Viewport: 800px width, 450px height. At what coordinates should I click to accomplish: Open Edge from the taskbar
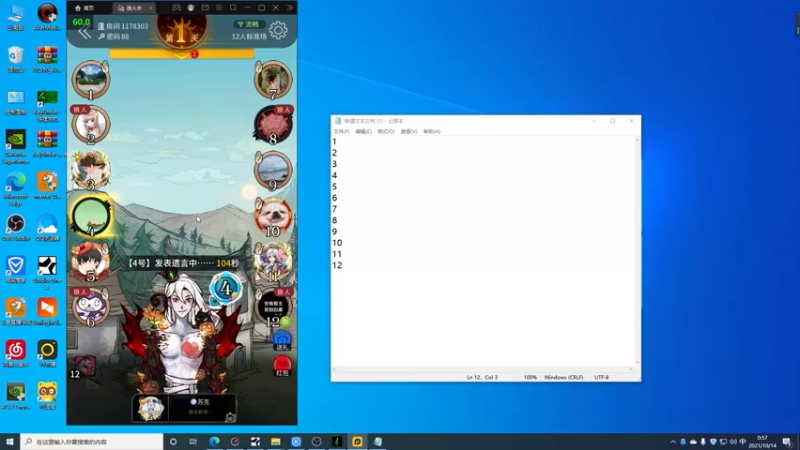[214, 441]
